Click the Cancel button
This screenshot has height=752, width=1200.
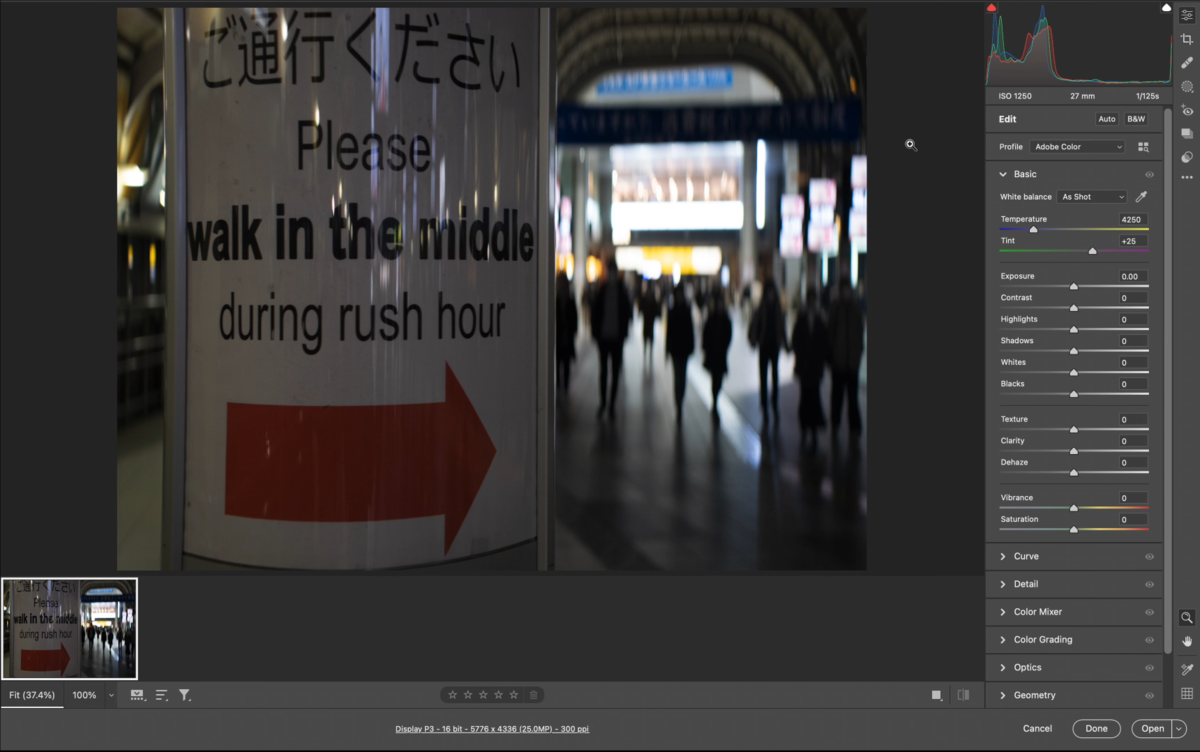(x=1037, y=729)
